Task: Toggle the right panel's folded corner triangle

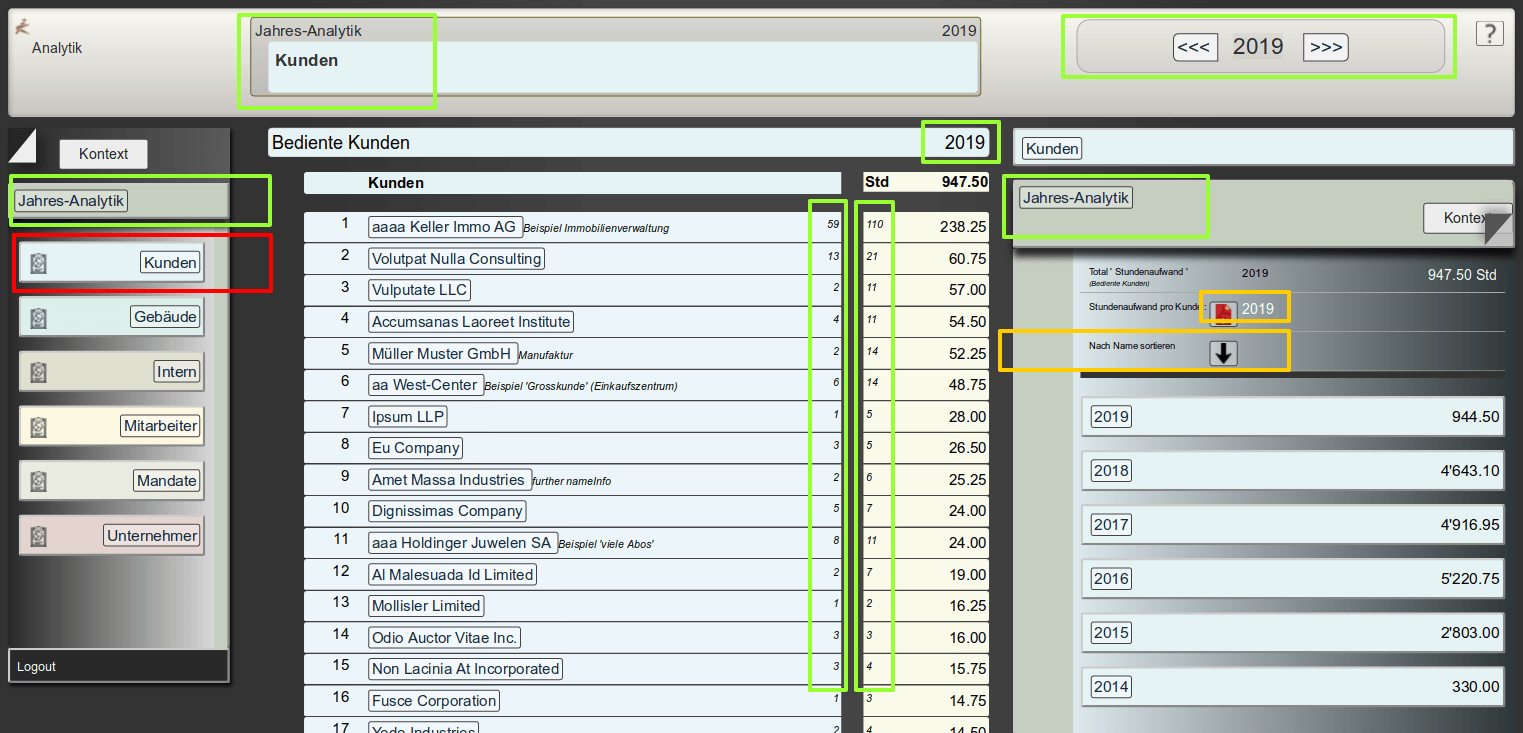Action: click(x=1499, y=229)
